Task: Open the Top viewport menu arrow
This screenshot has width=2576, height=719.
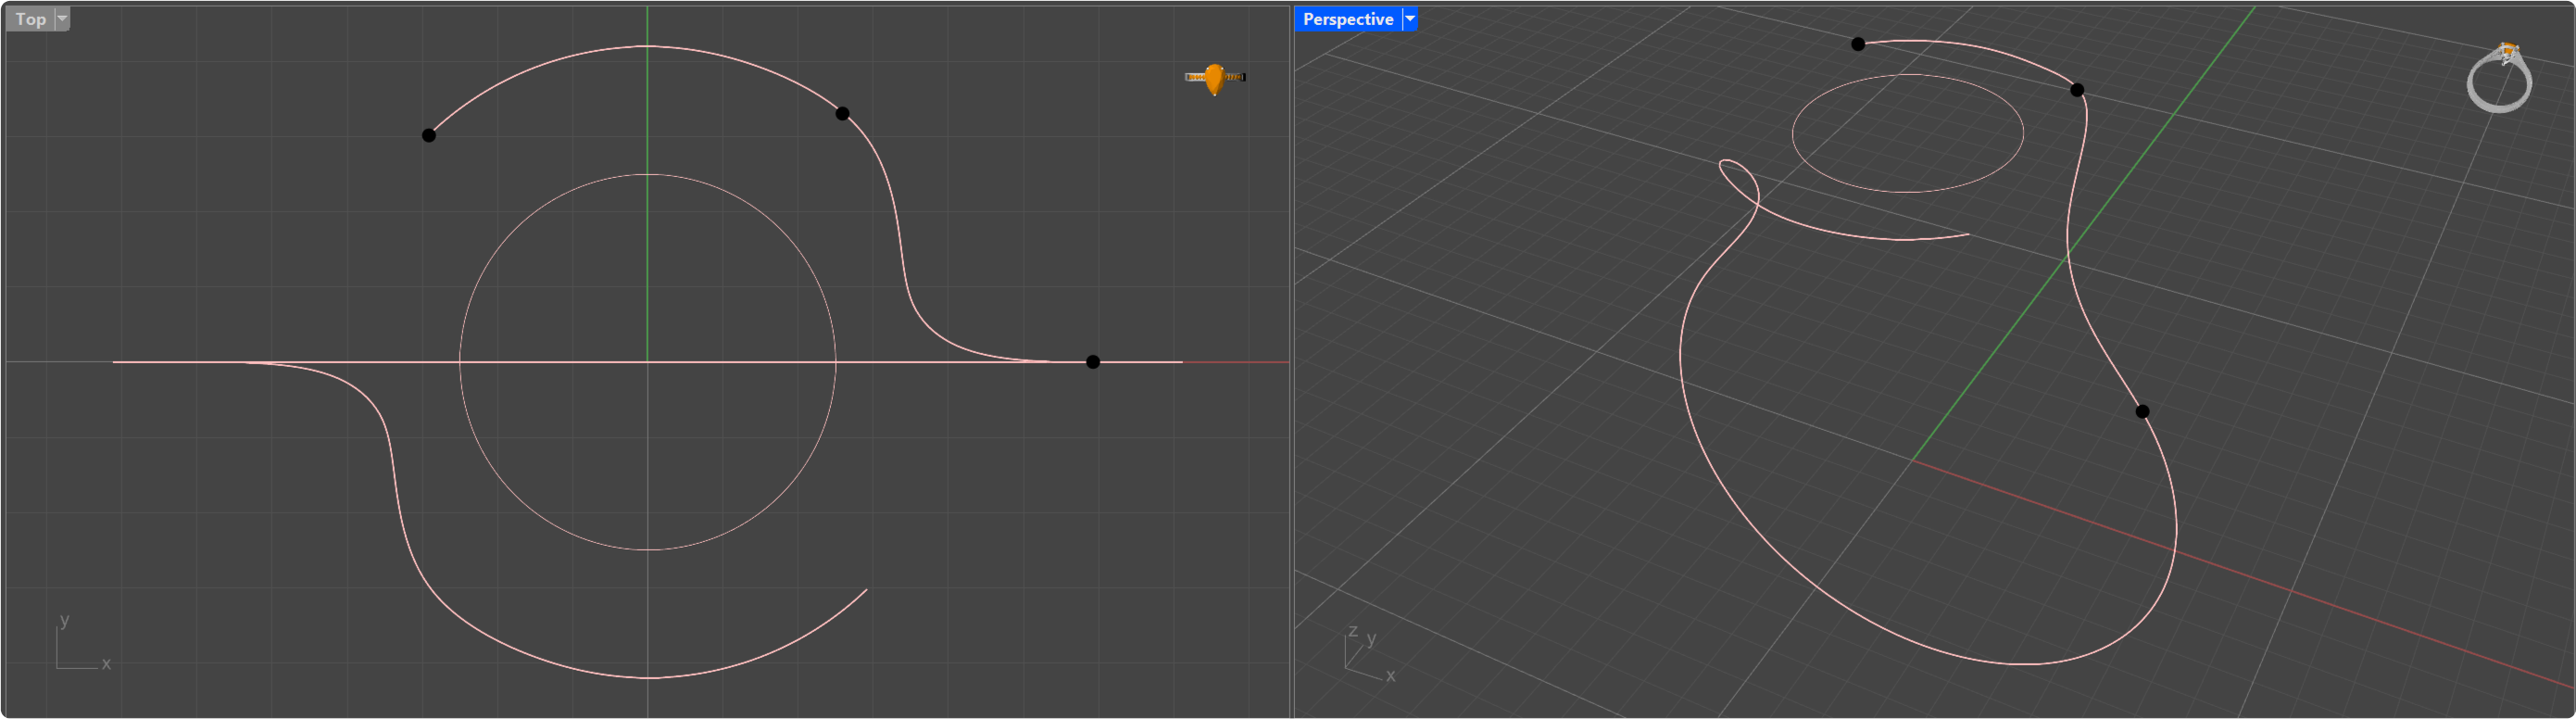Action: click(x=62, y=19)
